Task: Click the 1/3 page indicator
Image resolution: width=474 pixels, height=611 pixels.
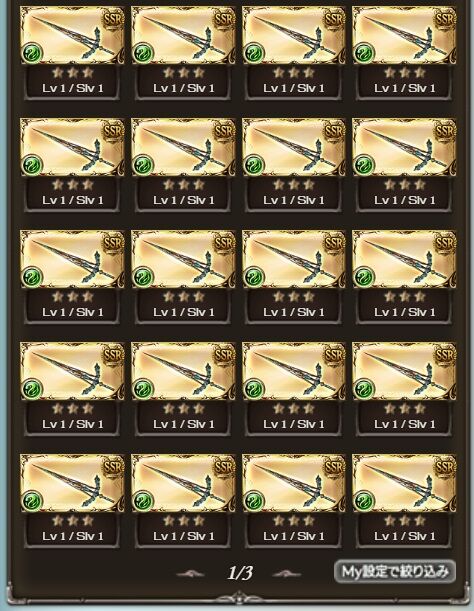Action: [x=240, y=573]
